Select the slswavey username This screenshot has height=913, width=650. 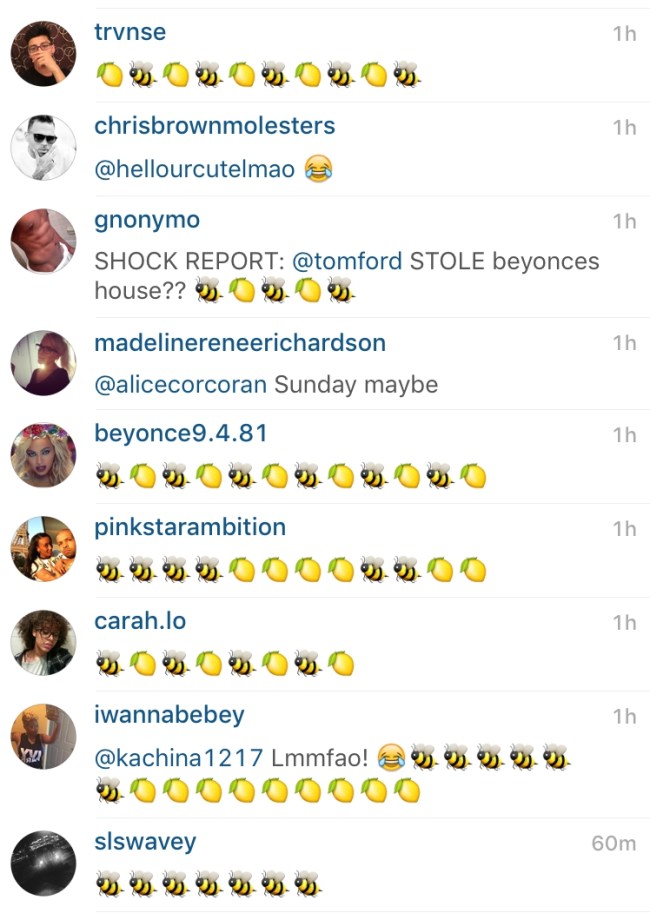pos(145,843)
